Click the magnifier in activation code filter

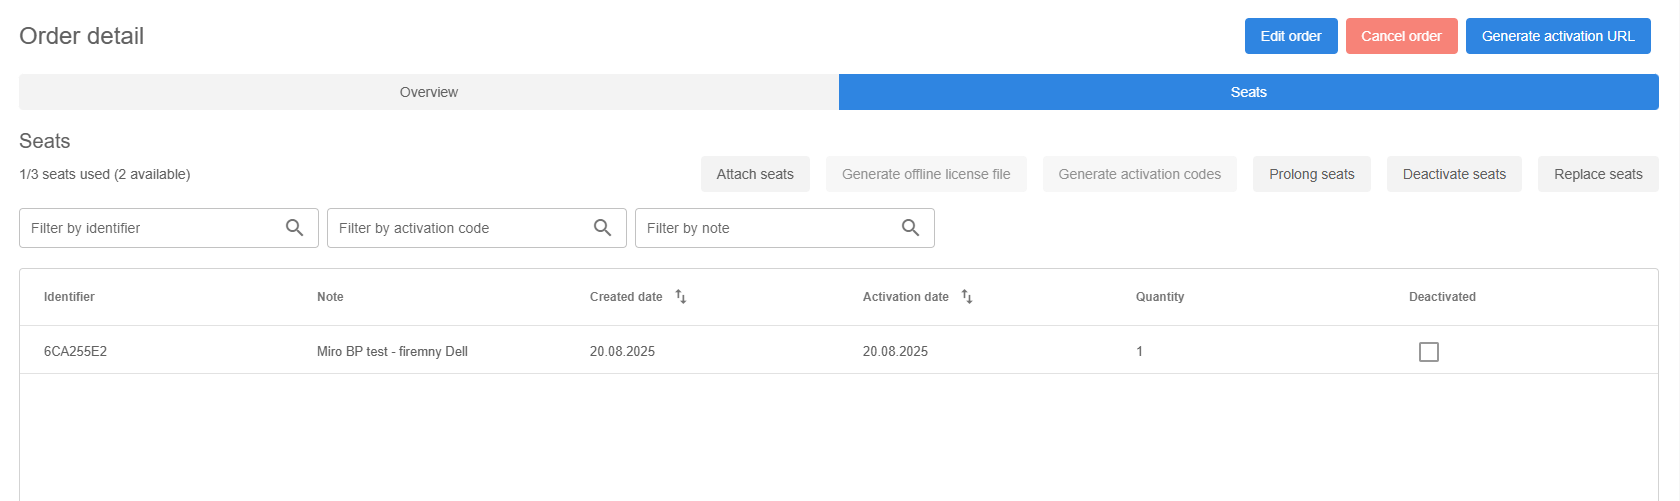pyautogui.click(x=602, y=228)
